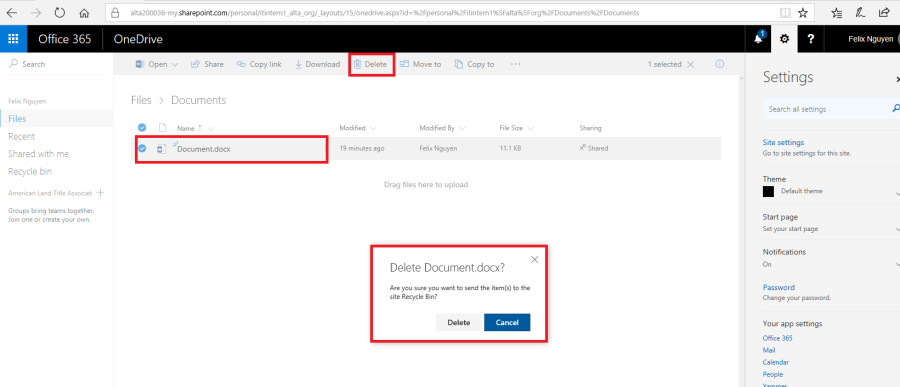Go to browser home page icon
The image size is (900, 387).
tap(84, 12)
